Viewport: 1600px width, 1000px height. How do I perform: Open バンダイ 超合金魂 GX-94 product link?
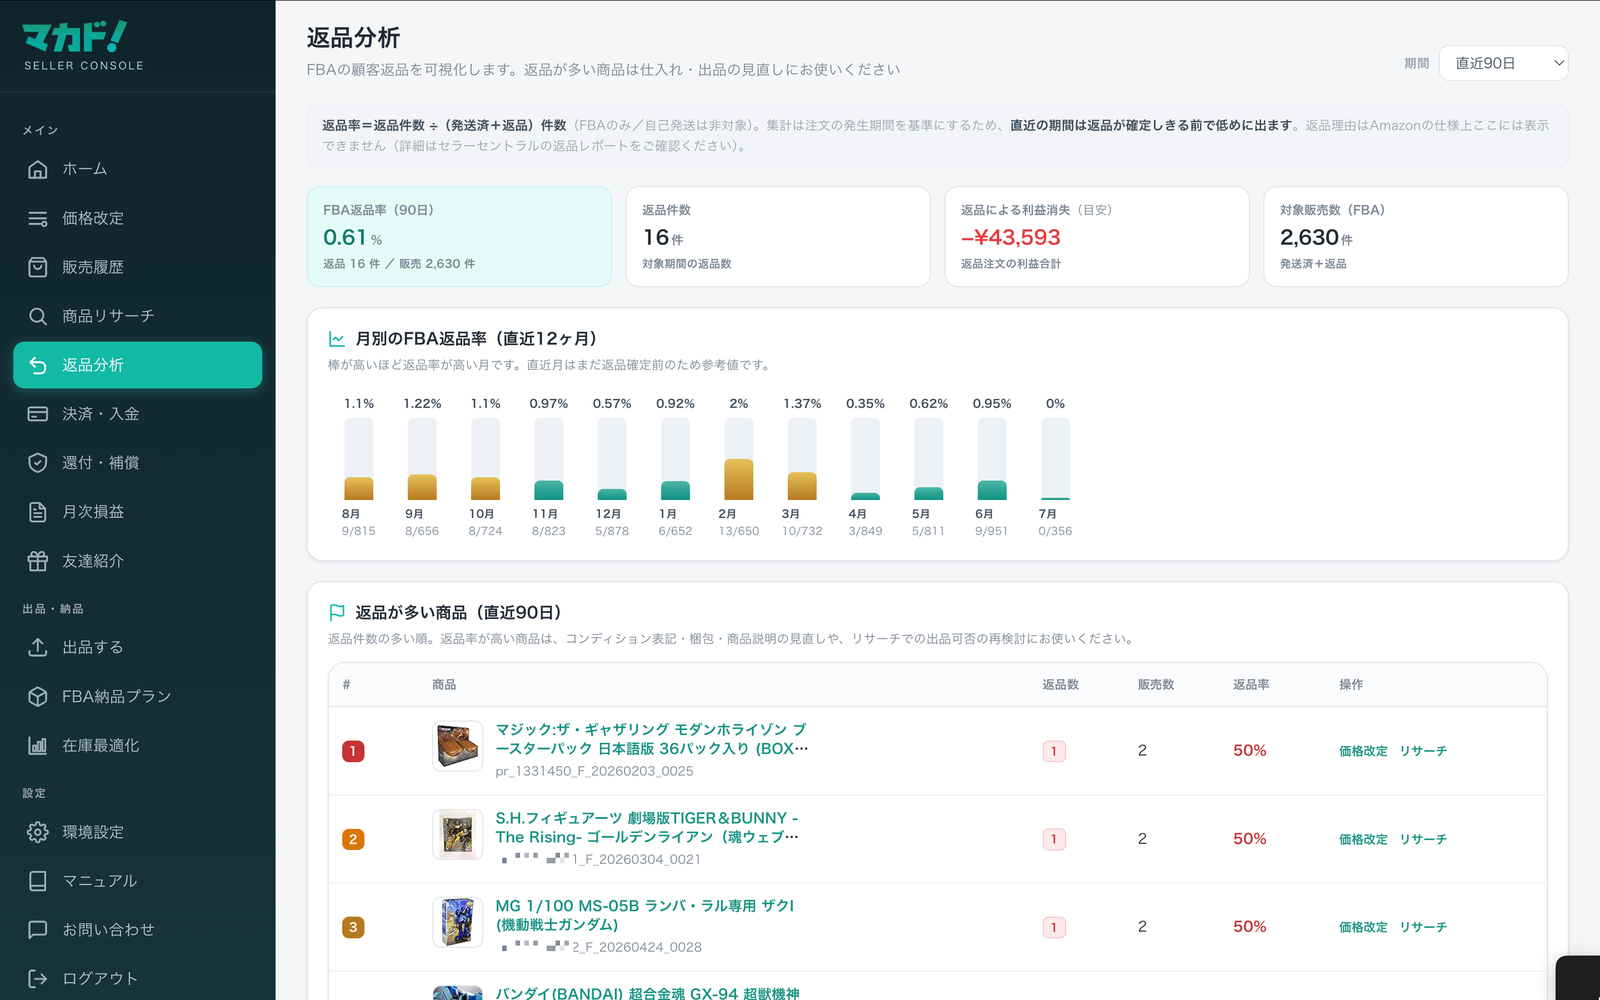pos(647,993)
